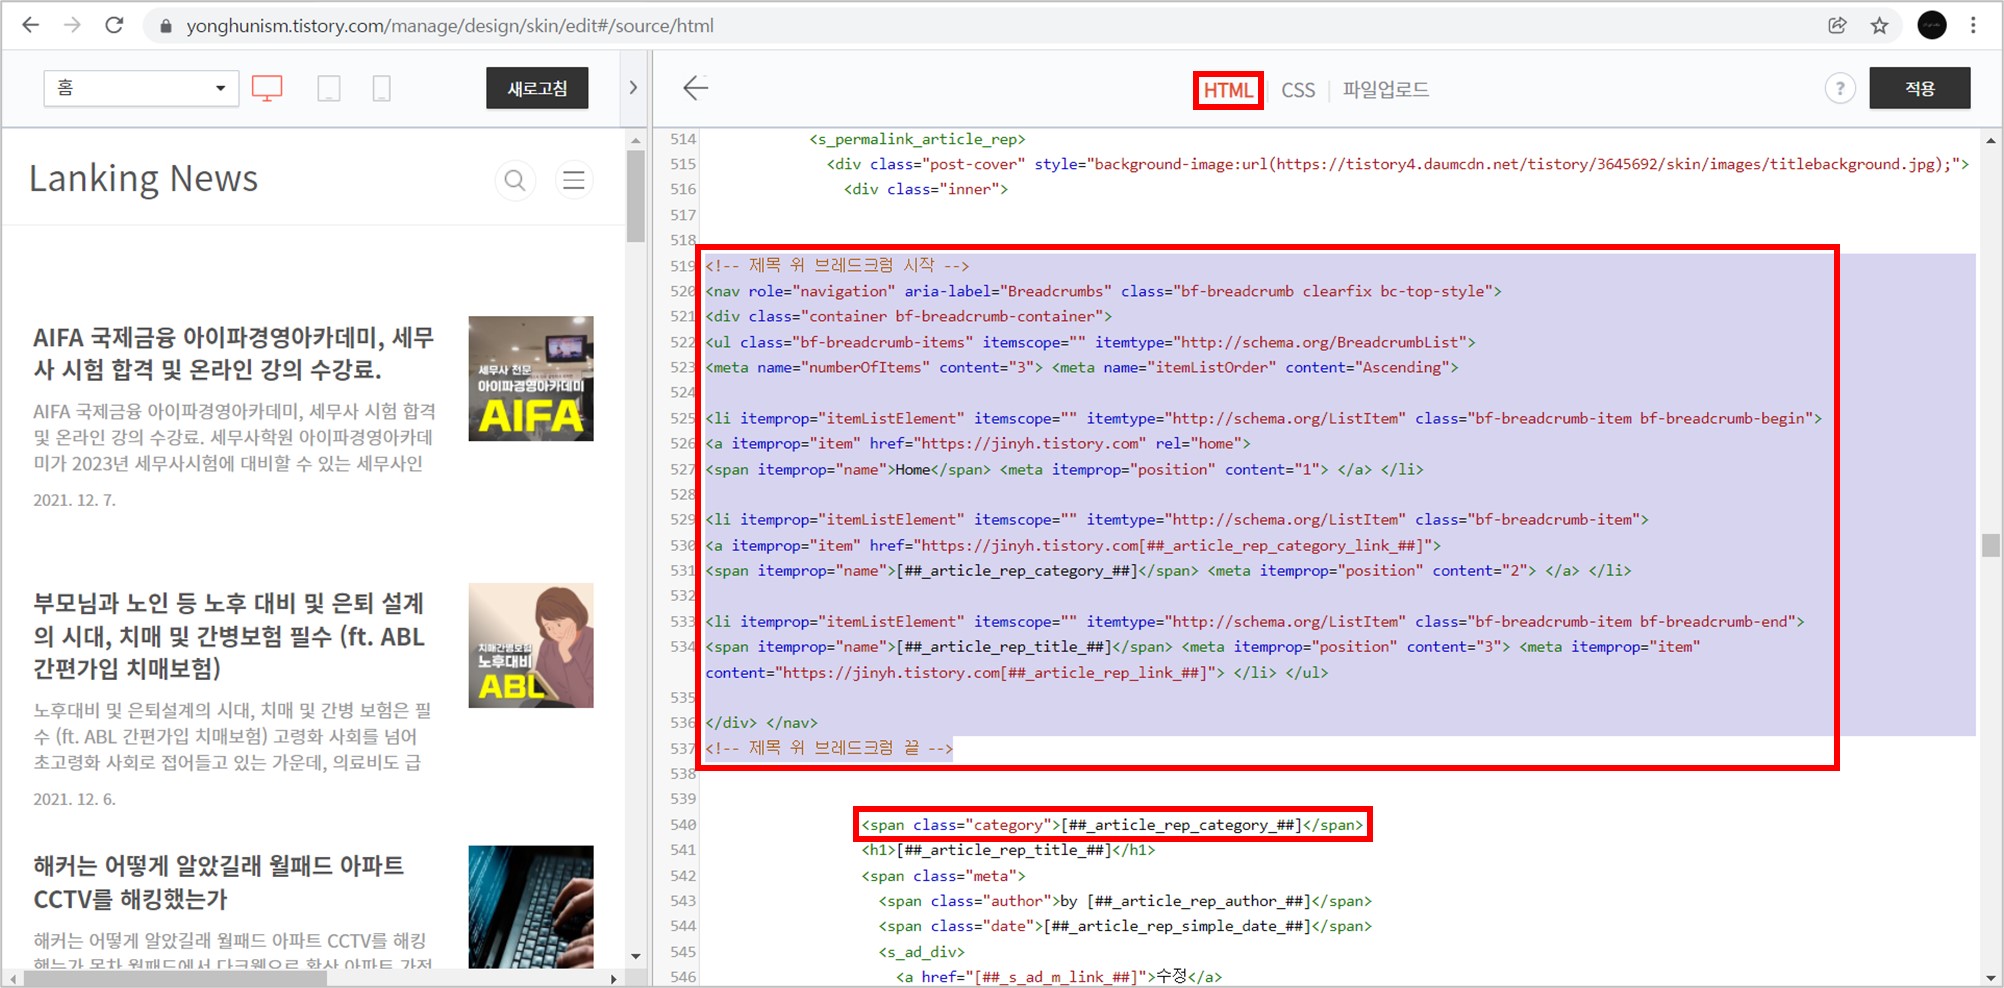This screenshot has width=2004, height=988.
Task: Click the span class="date" code line
Action: (x=1125, y=926)
